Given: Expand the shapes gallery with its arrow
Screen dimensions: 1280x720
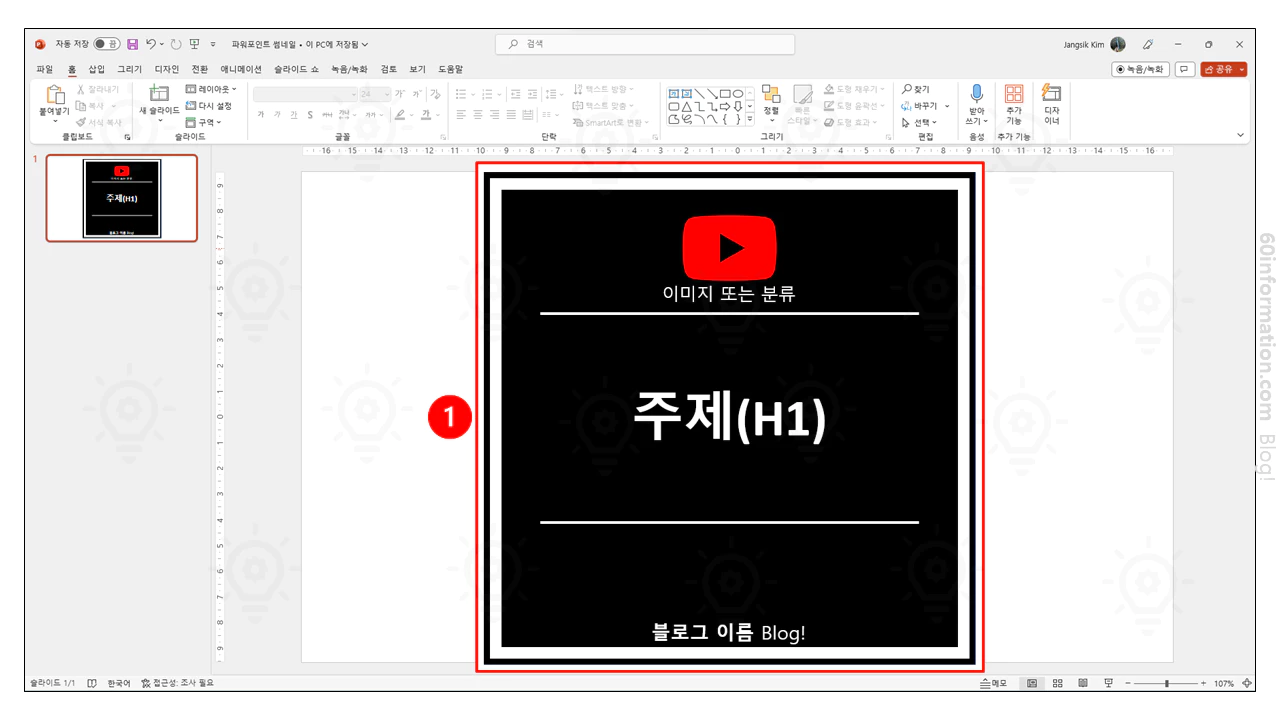Looking at the screenshot, I should pyautogui.click(x=750, y=119).
